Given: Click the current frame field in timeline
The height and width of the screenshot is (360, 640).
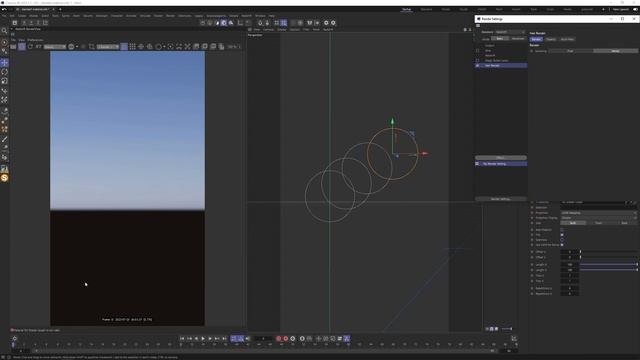Looking at the screenshot, I should (x=263, y=338).
